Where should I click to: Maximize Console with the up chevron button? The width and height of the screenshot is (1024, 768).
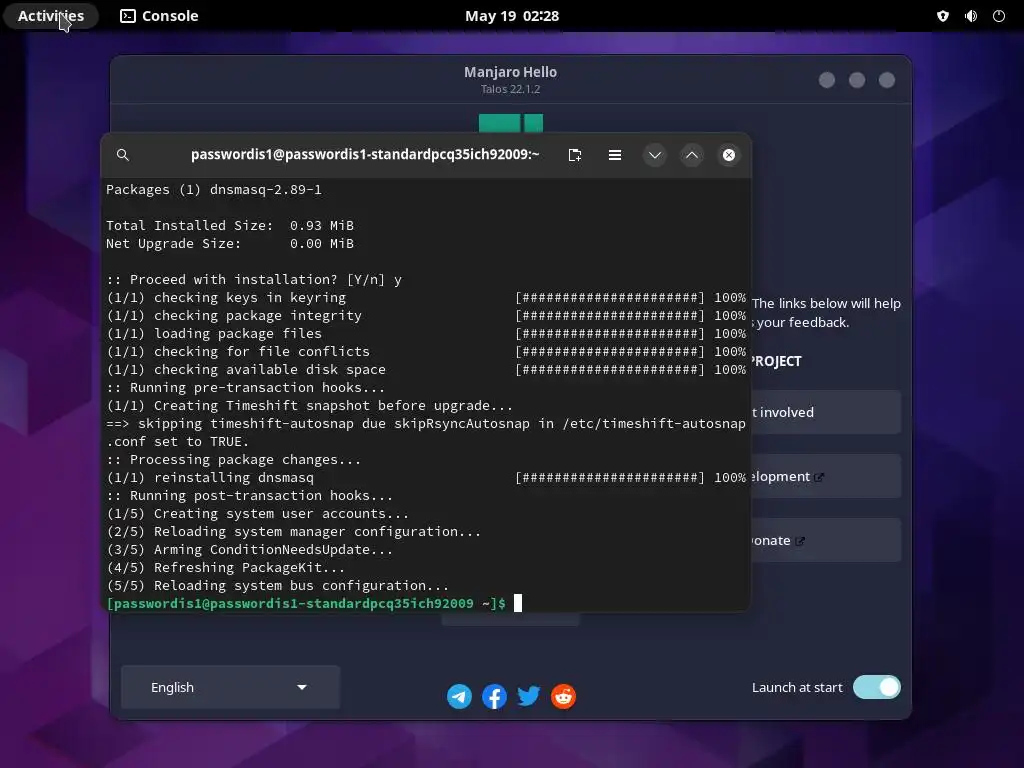tap(692, 155)
